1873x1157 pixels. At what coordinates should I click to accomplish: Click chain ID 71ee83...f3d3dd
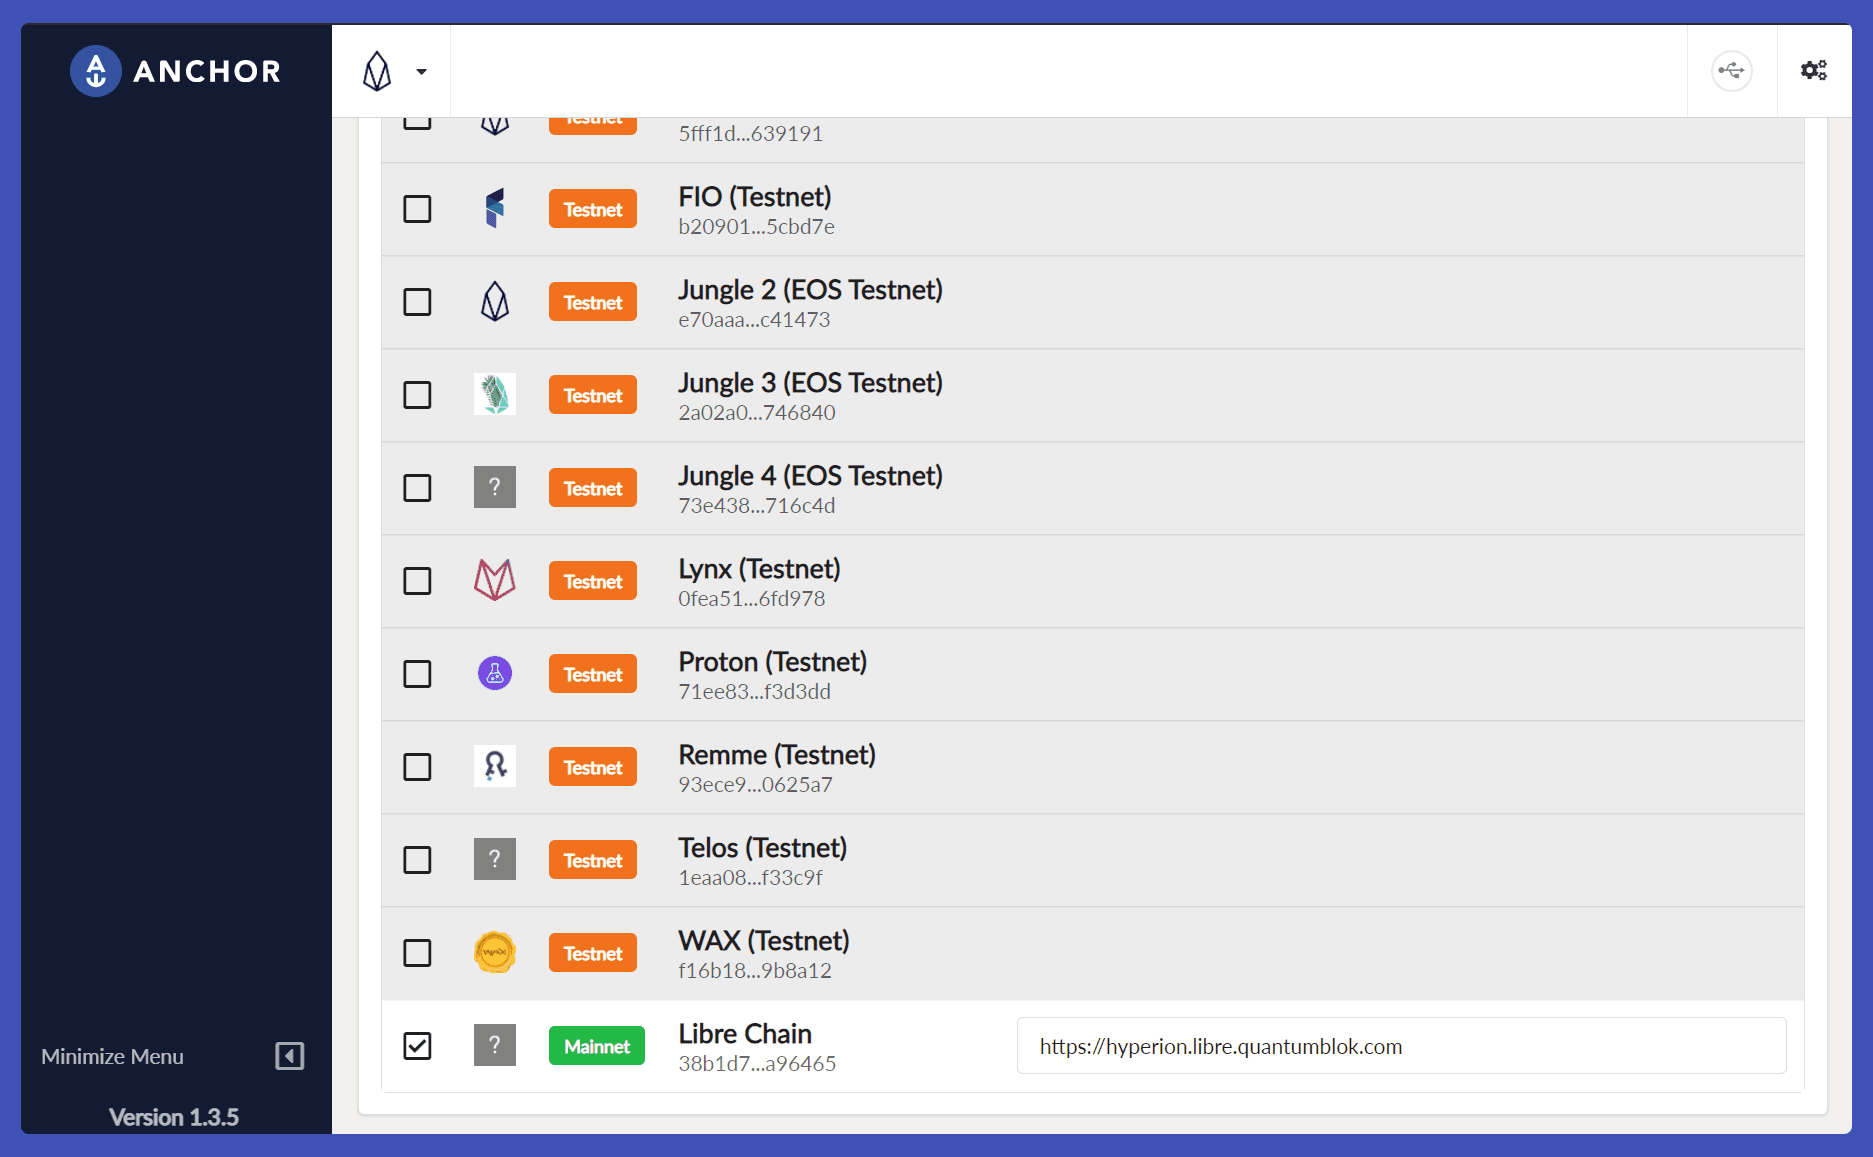coord(755,692)
